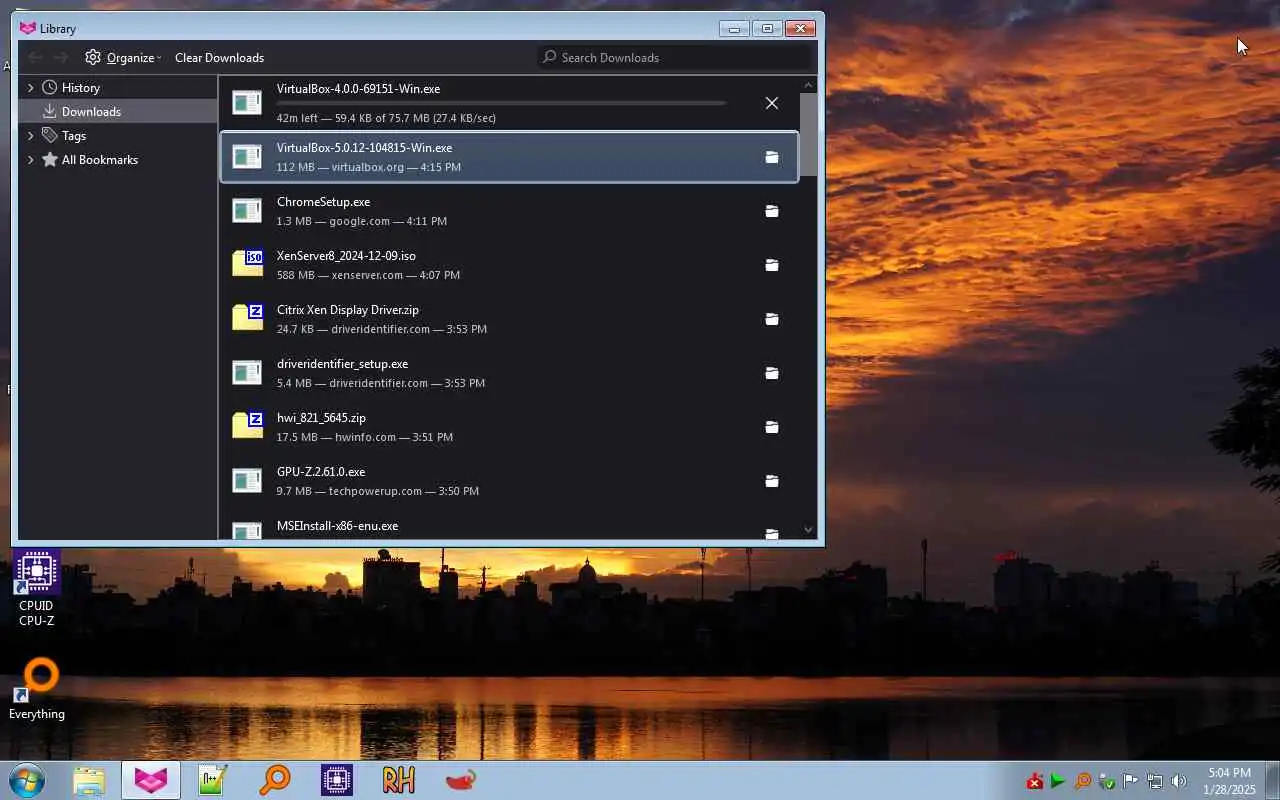Open folder for XenServer8_2024-12-09.iso
Image resolution: width=1280 pixels, height=800 pixels.
[771, 265]
